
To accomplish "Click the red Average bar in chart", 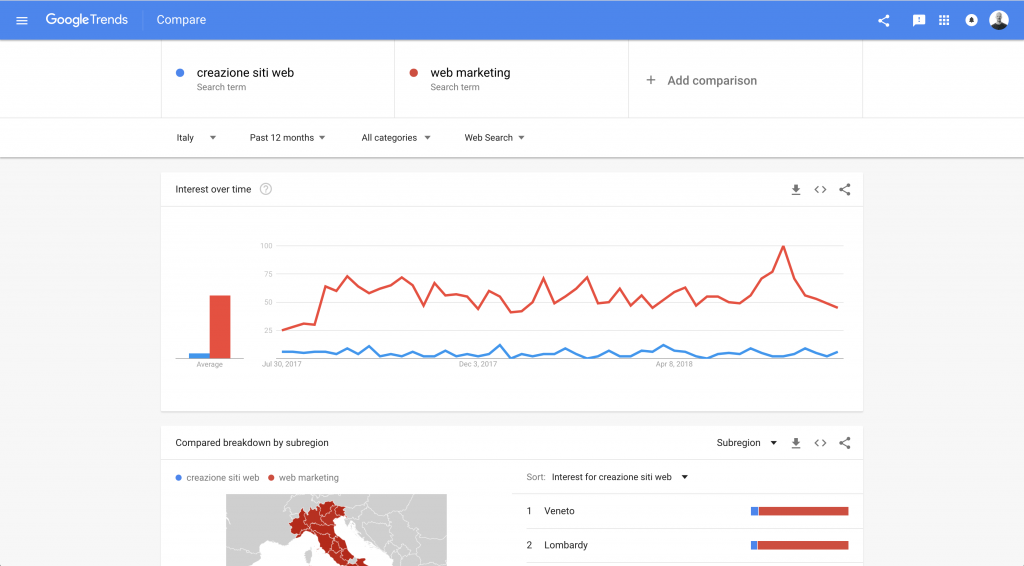I will pos(220,327).
